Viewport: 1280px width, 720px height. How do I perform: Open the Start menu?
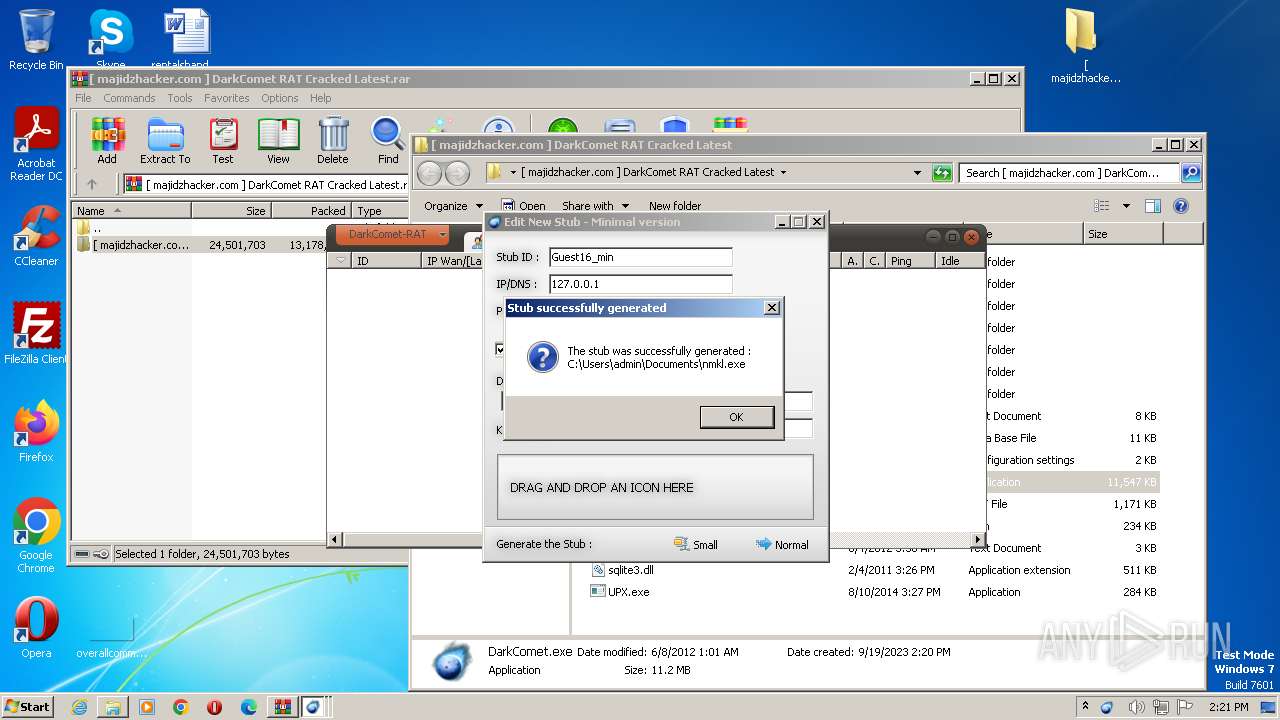click(x=27, y=706)
